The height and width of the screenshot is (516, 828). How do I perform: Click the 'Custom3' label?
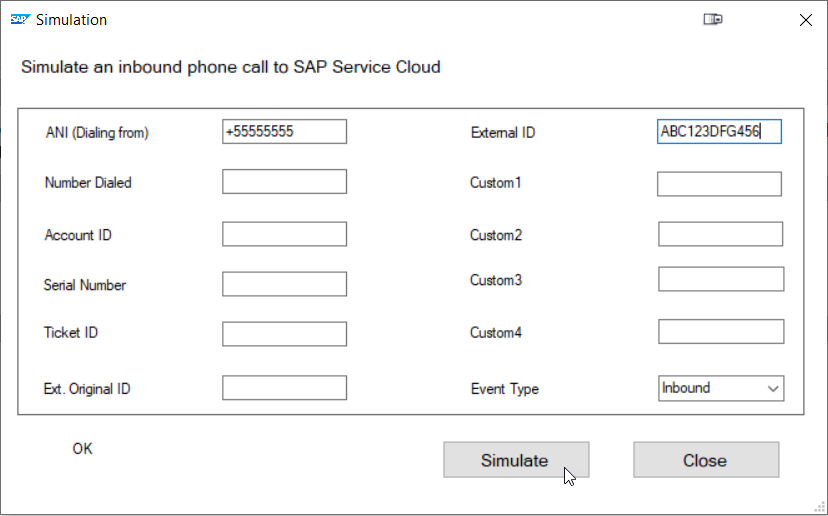(496, 280)
